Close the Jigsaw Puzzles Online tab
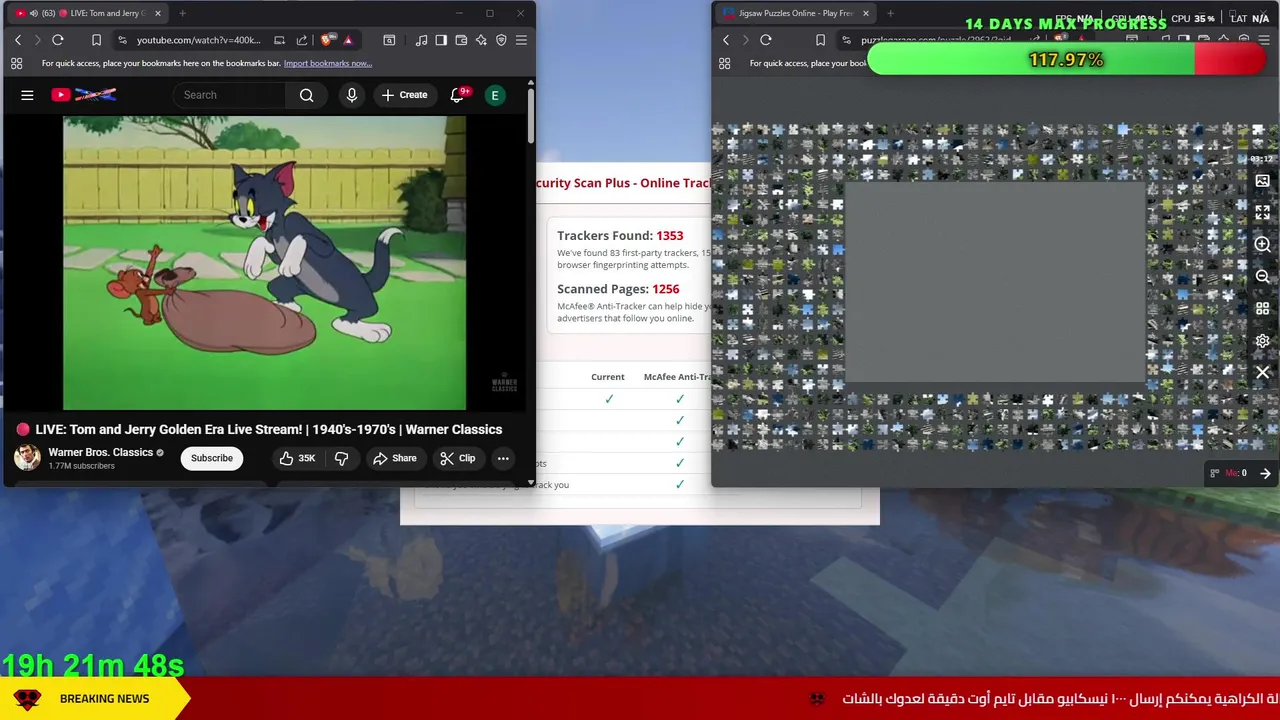The image size is (1280, 720). [x=866, y=13]
